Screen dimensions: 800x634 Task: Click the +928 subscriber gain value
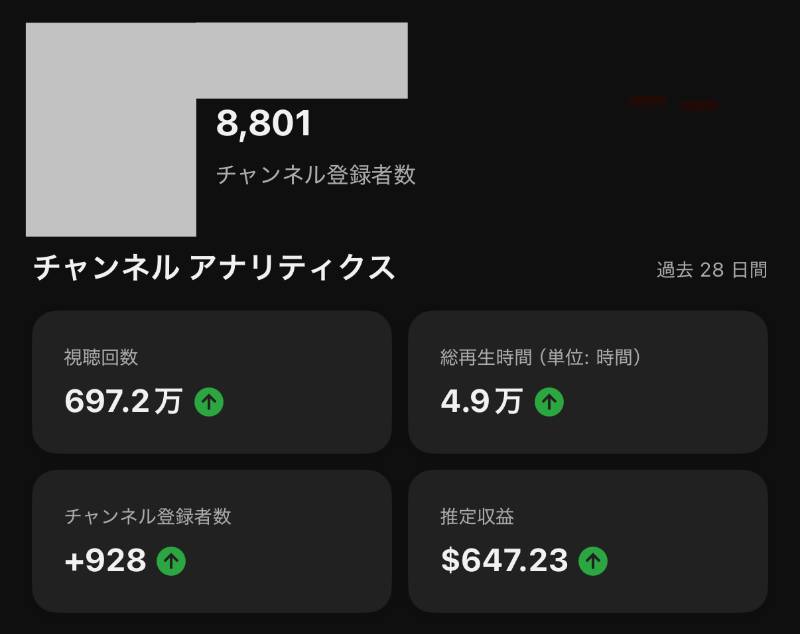click(x=106, y=561)
